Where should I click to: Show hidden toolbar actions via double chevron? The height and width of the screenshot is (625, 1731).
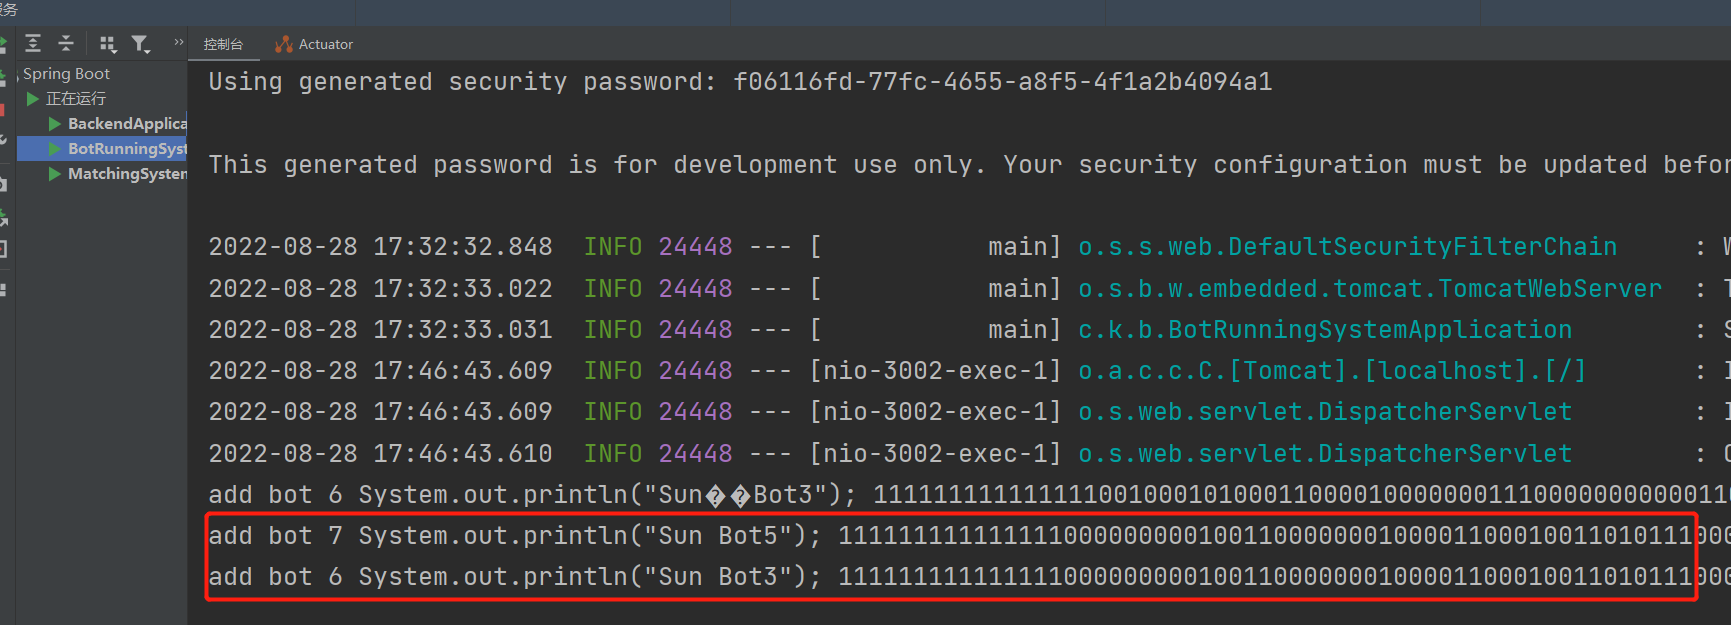coord(179,42)
